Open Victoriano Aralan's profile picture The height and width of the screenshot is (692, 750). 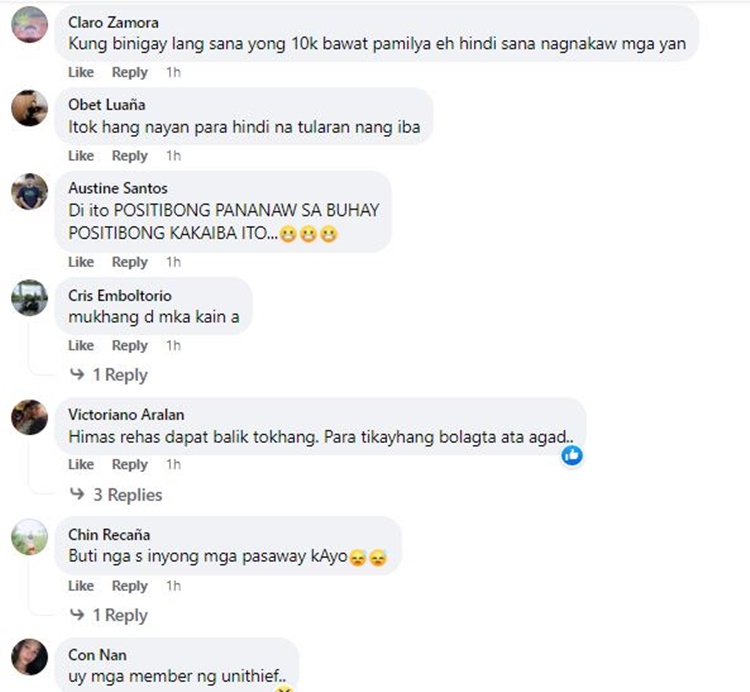[30, 417]
